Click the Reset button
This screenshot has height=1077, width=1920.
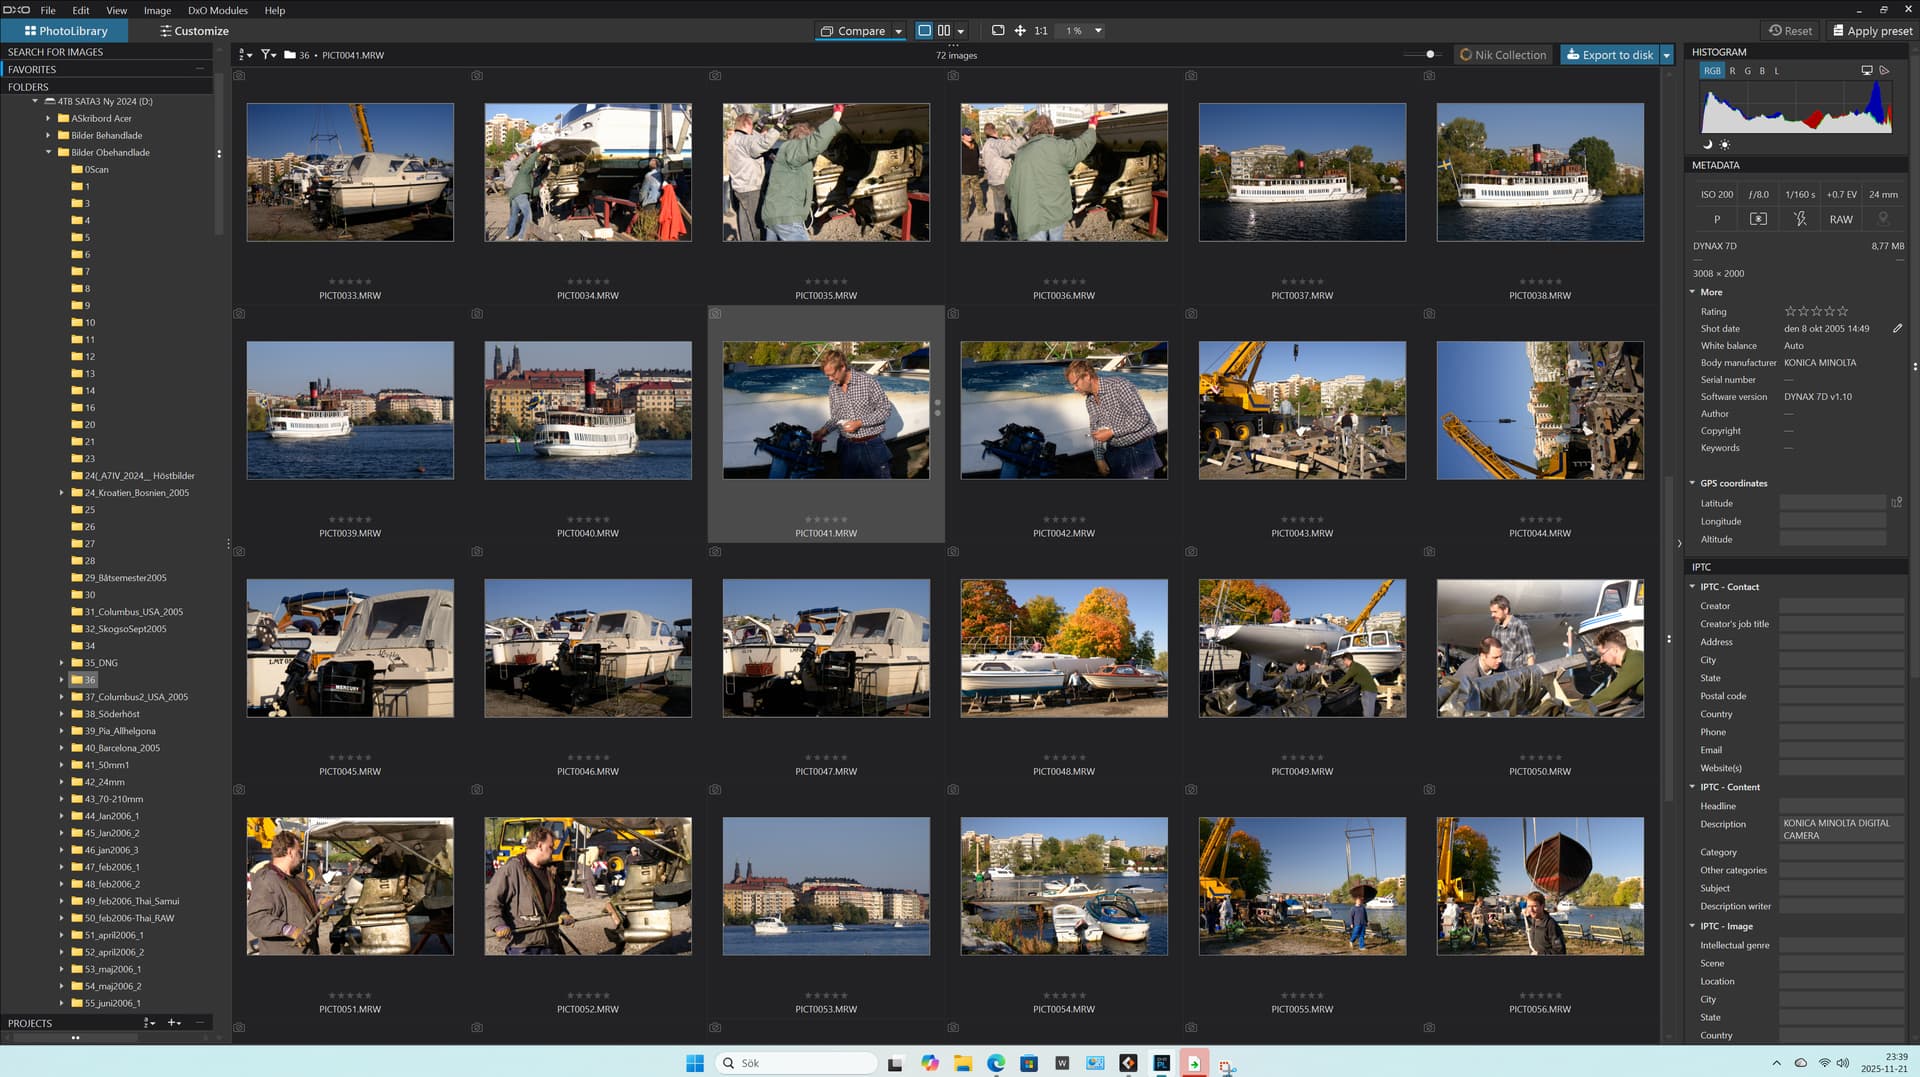[x=1790, y=31]
